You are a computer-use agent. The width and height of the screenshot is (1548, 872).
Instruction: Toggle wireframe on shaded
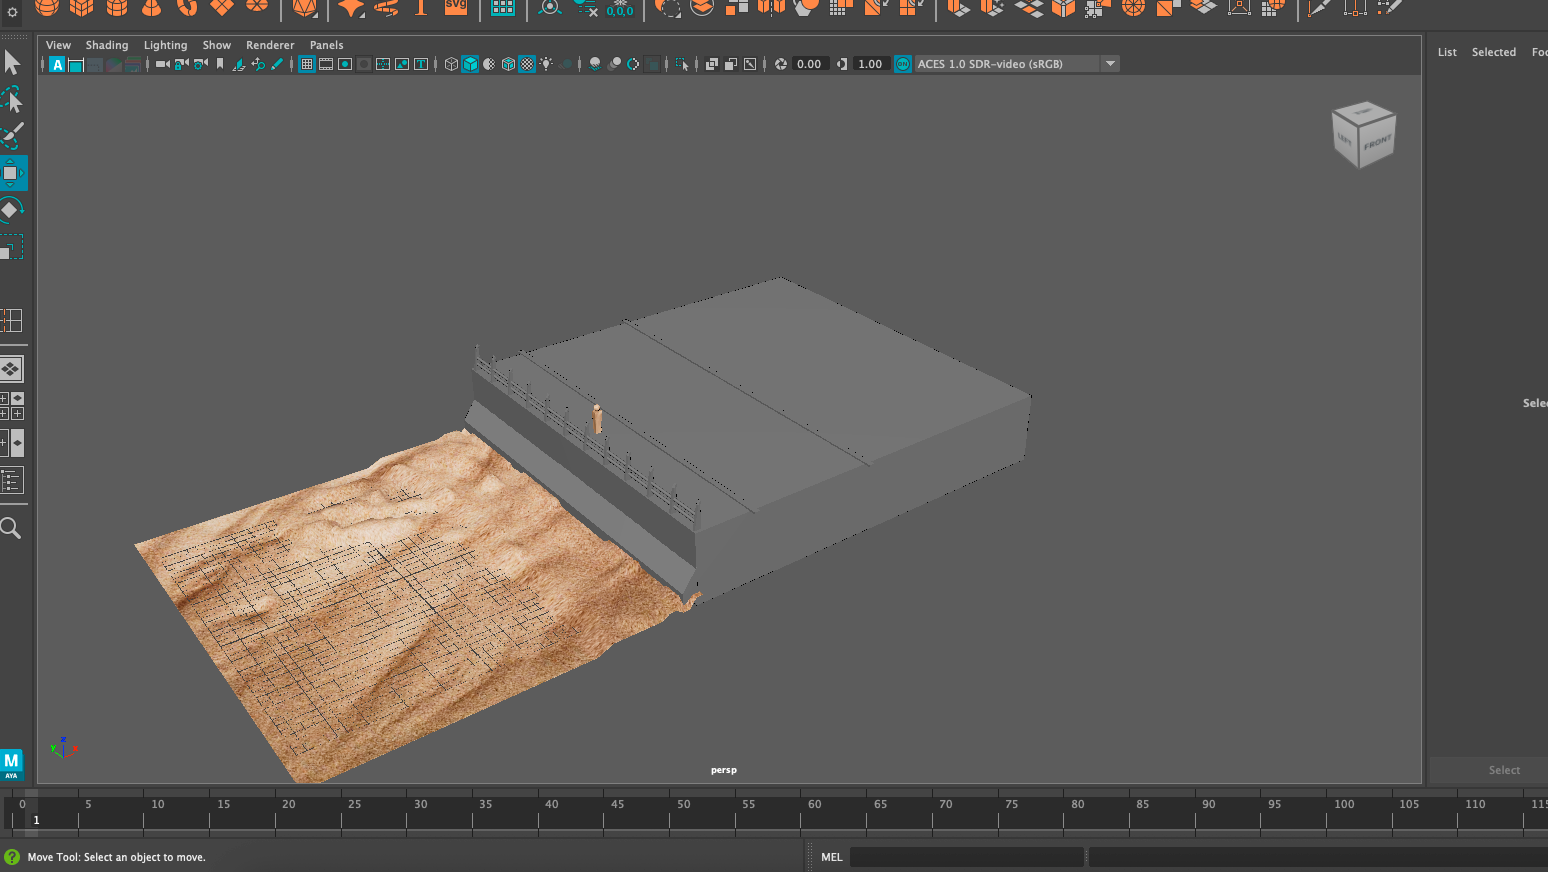coord(508,64)
